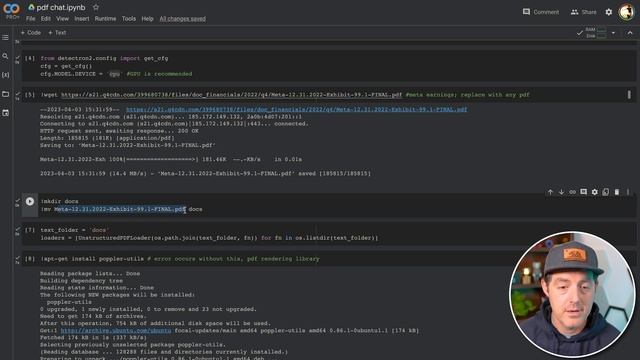Open the Tools menu
The height and width of the screenshot is (360, 640).
click(129, 19)
